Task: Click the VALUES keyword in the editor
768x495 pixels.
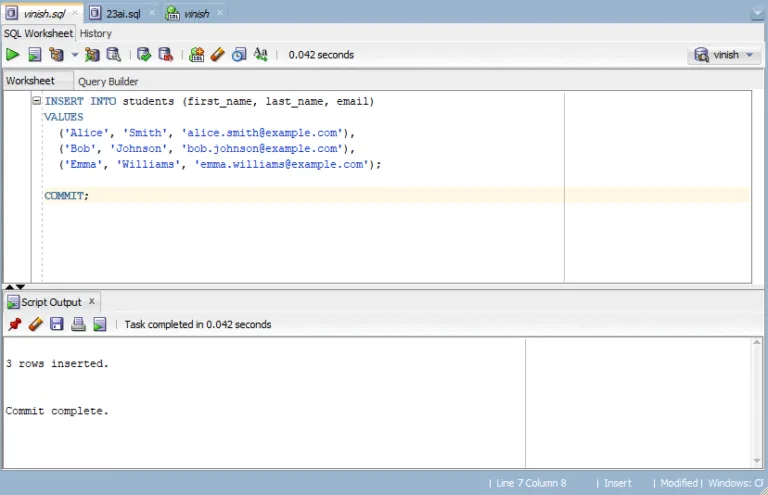Action: tap(64, 117)
